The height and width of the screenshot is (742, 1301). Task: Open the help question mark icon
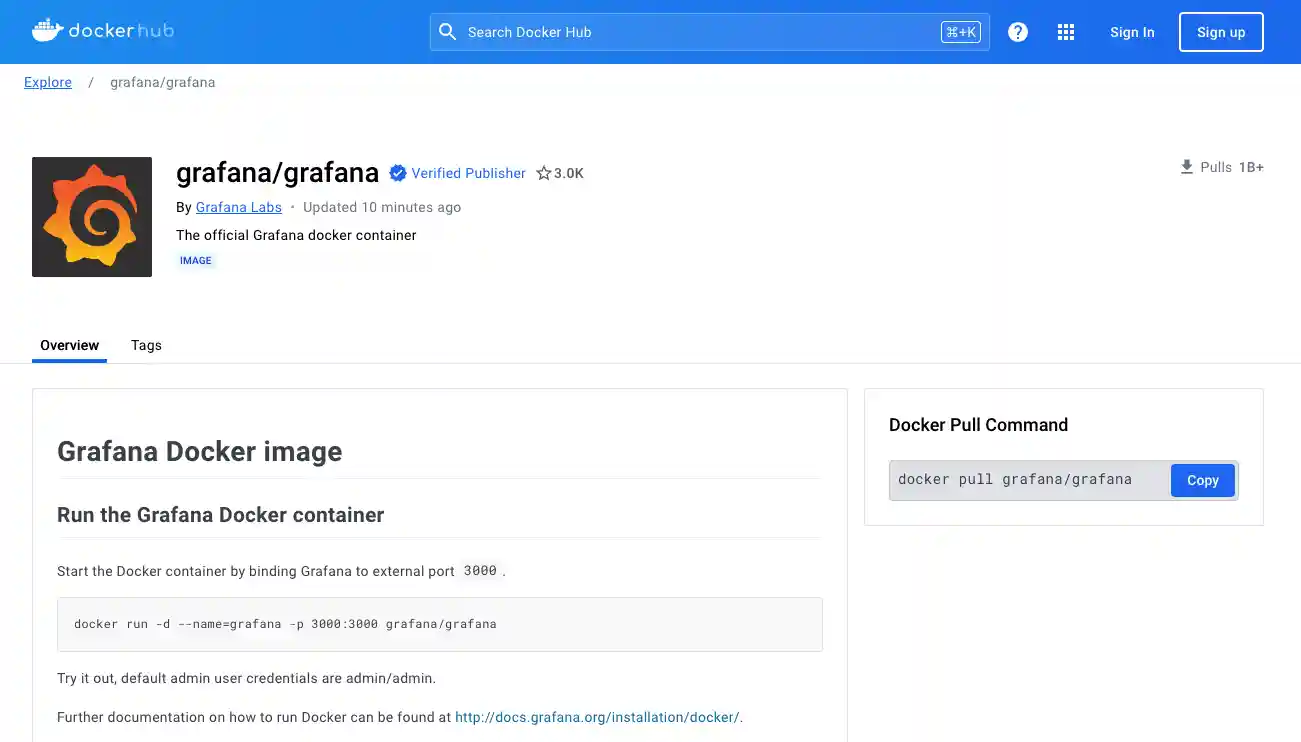coord(1017,31)
